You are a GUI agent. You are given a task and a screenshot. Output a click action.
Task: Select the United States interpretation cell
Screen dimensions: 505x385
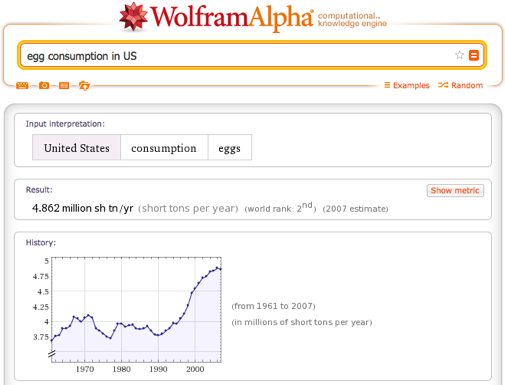76,147
